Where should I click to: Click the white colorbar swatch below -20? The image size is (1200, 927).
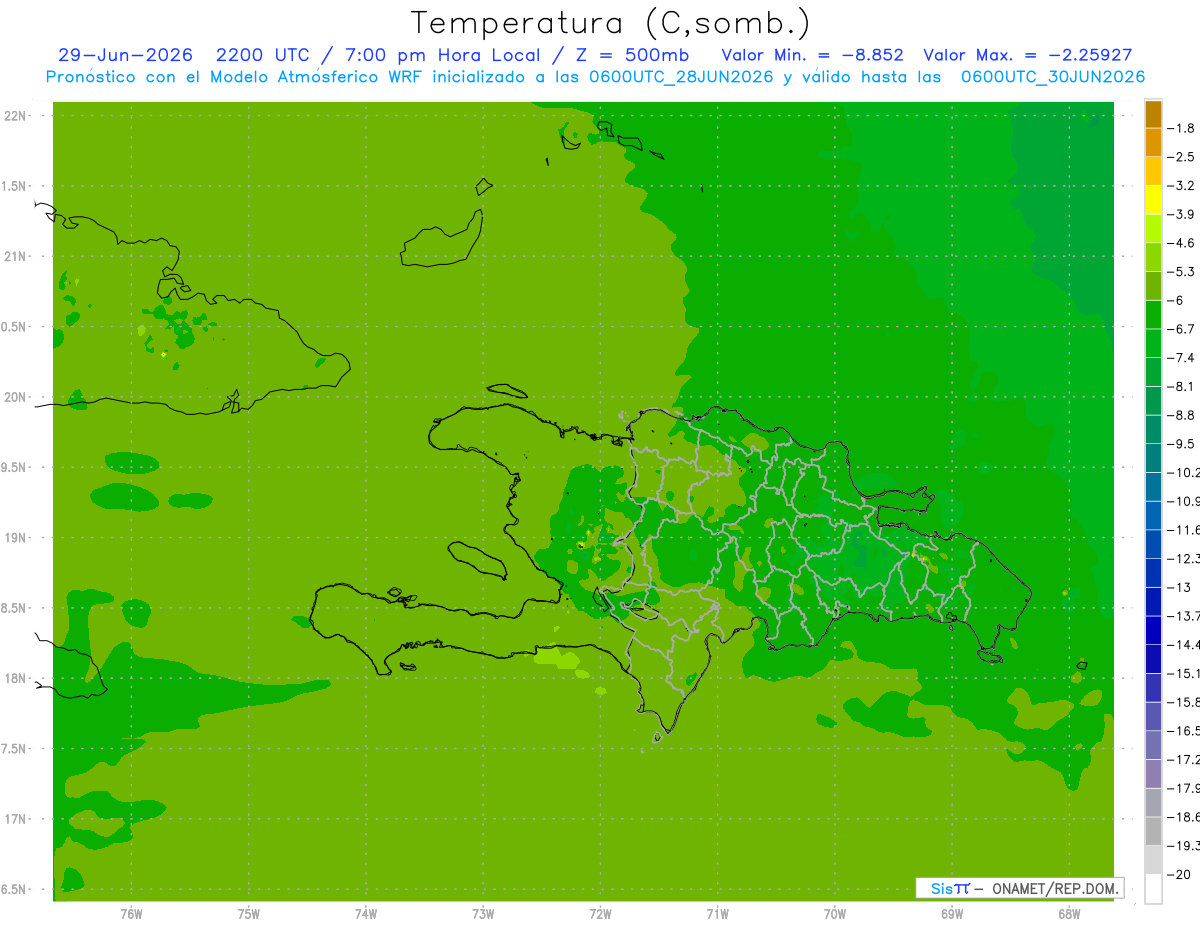(x=1153, y=889)
